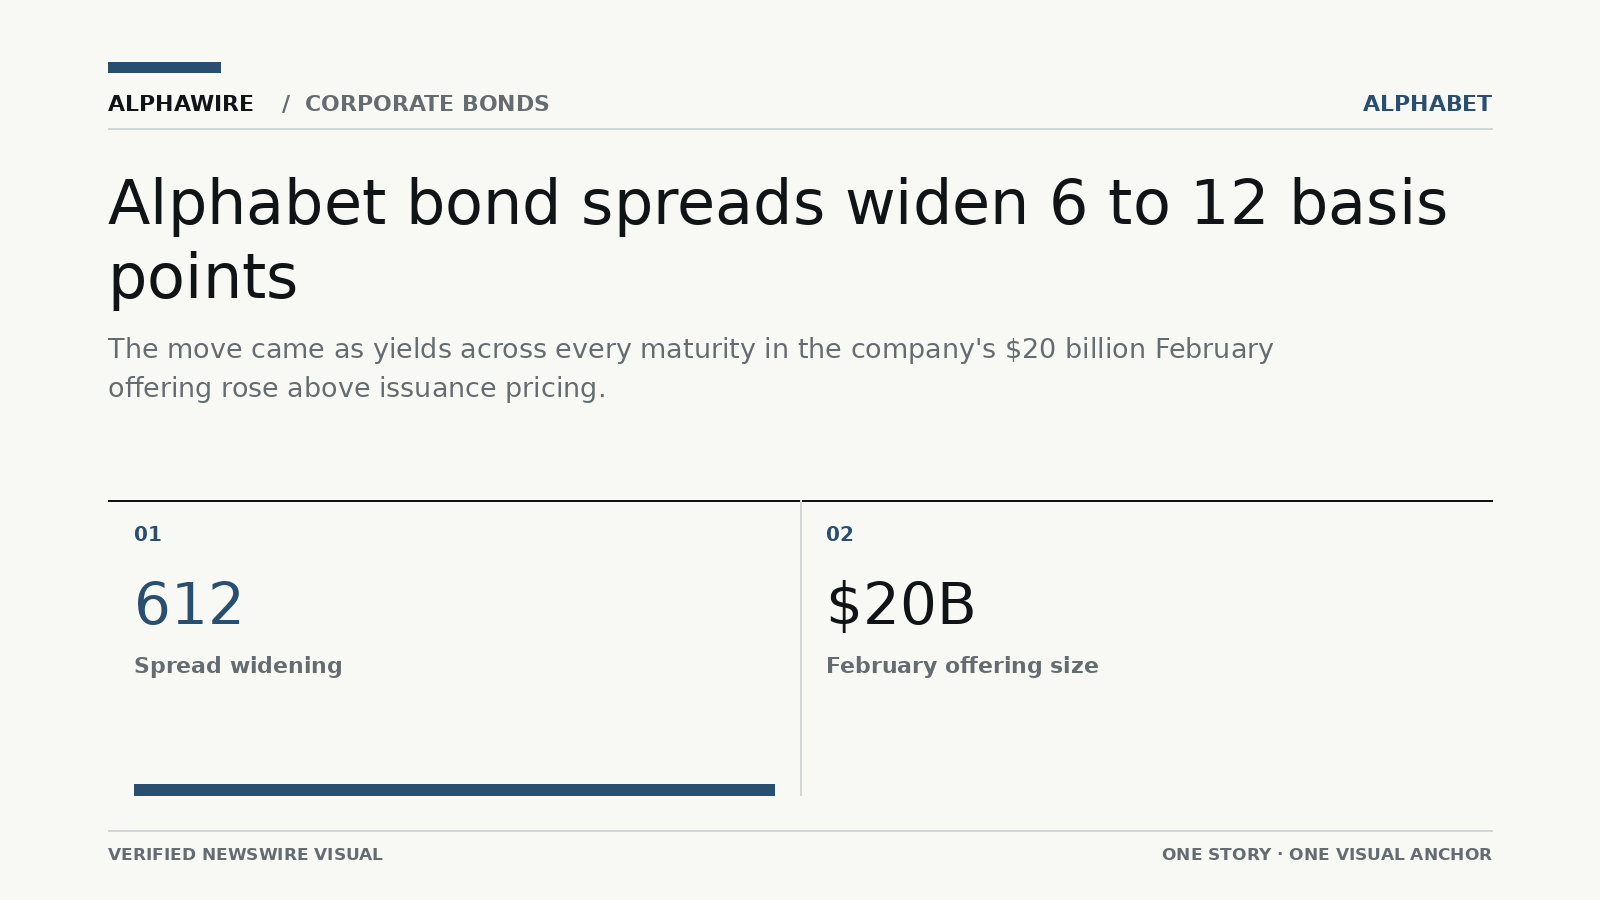Click the subheadline about $20 billion February offering
Screen dimensions: 1600x900
pyautogui.click(x=691, y=368)
